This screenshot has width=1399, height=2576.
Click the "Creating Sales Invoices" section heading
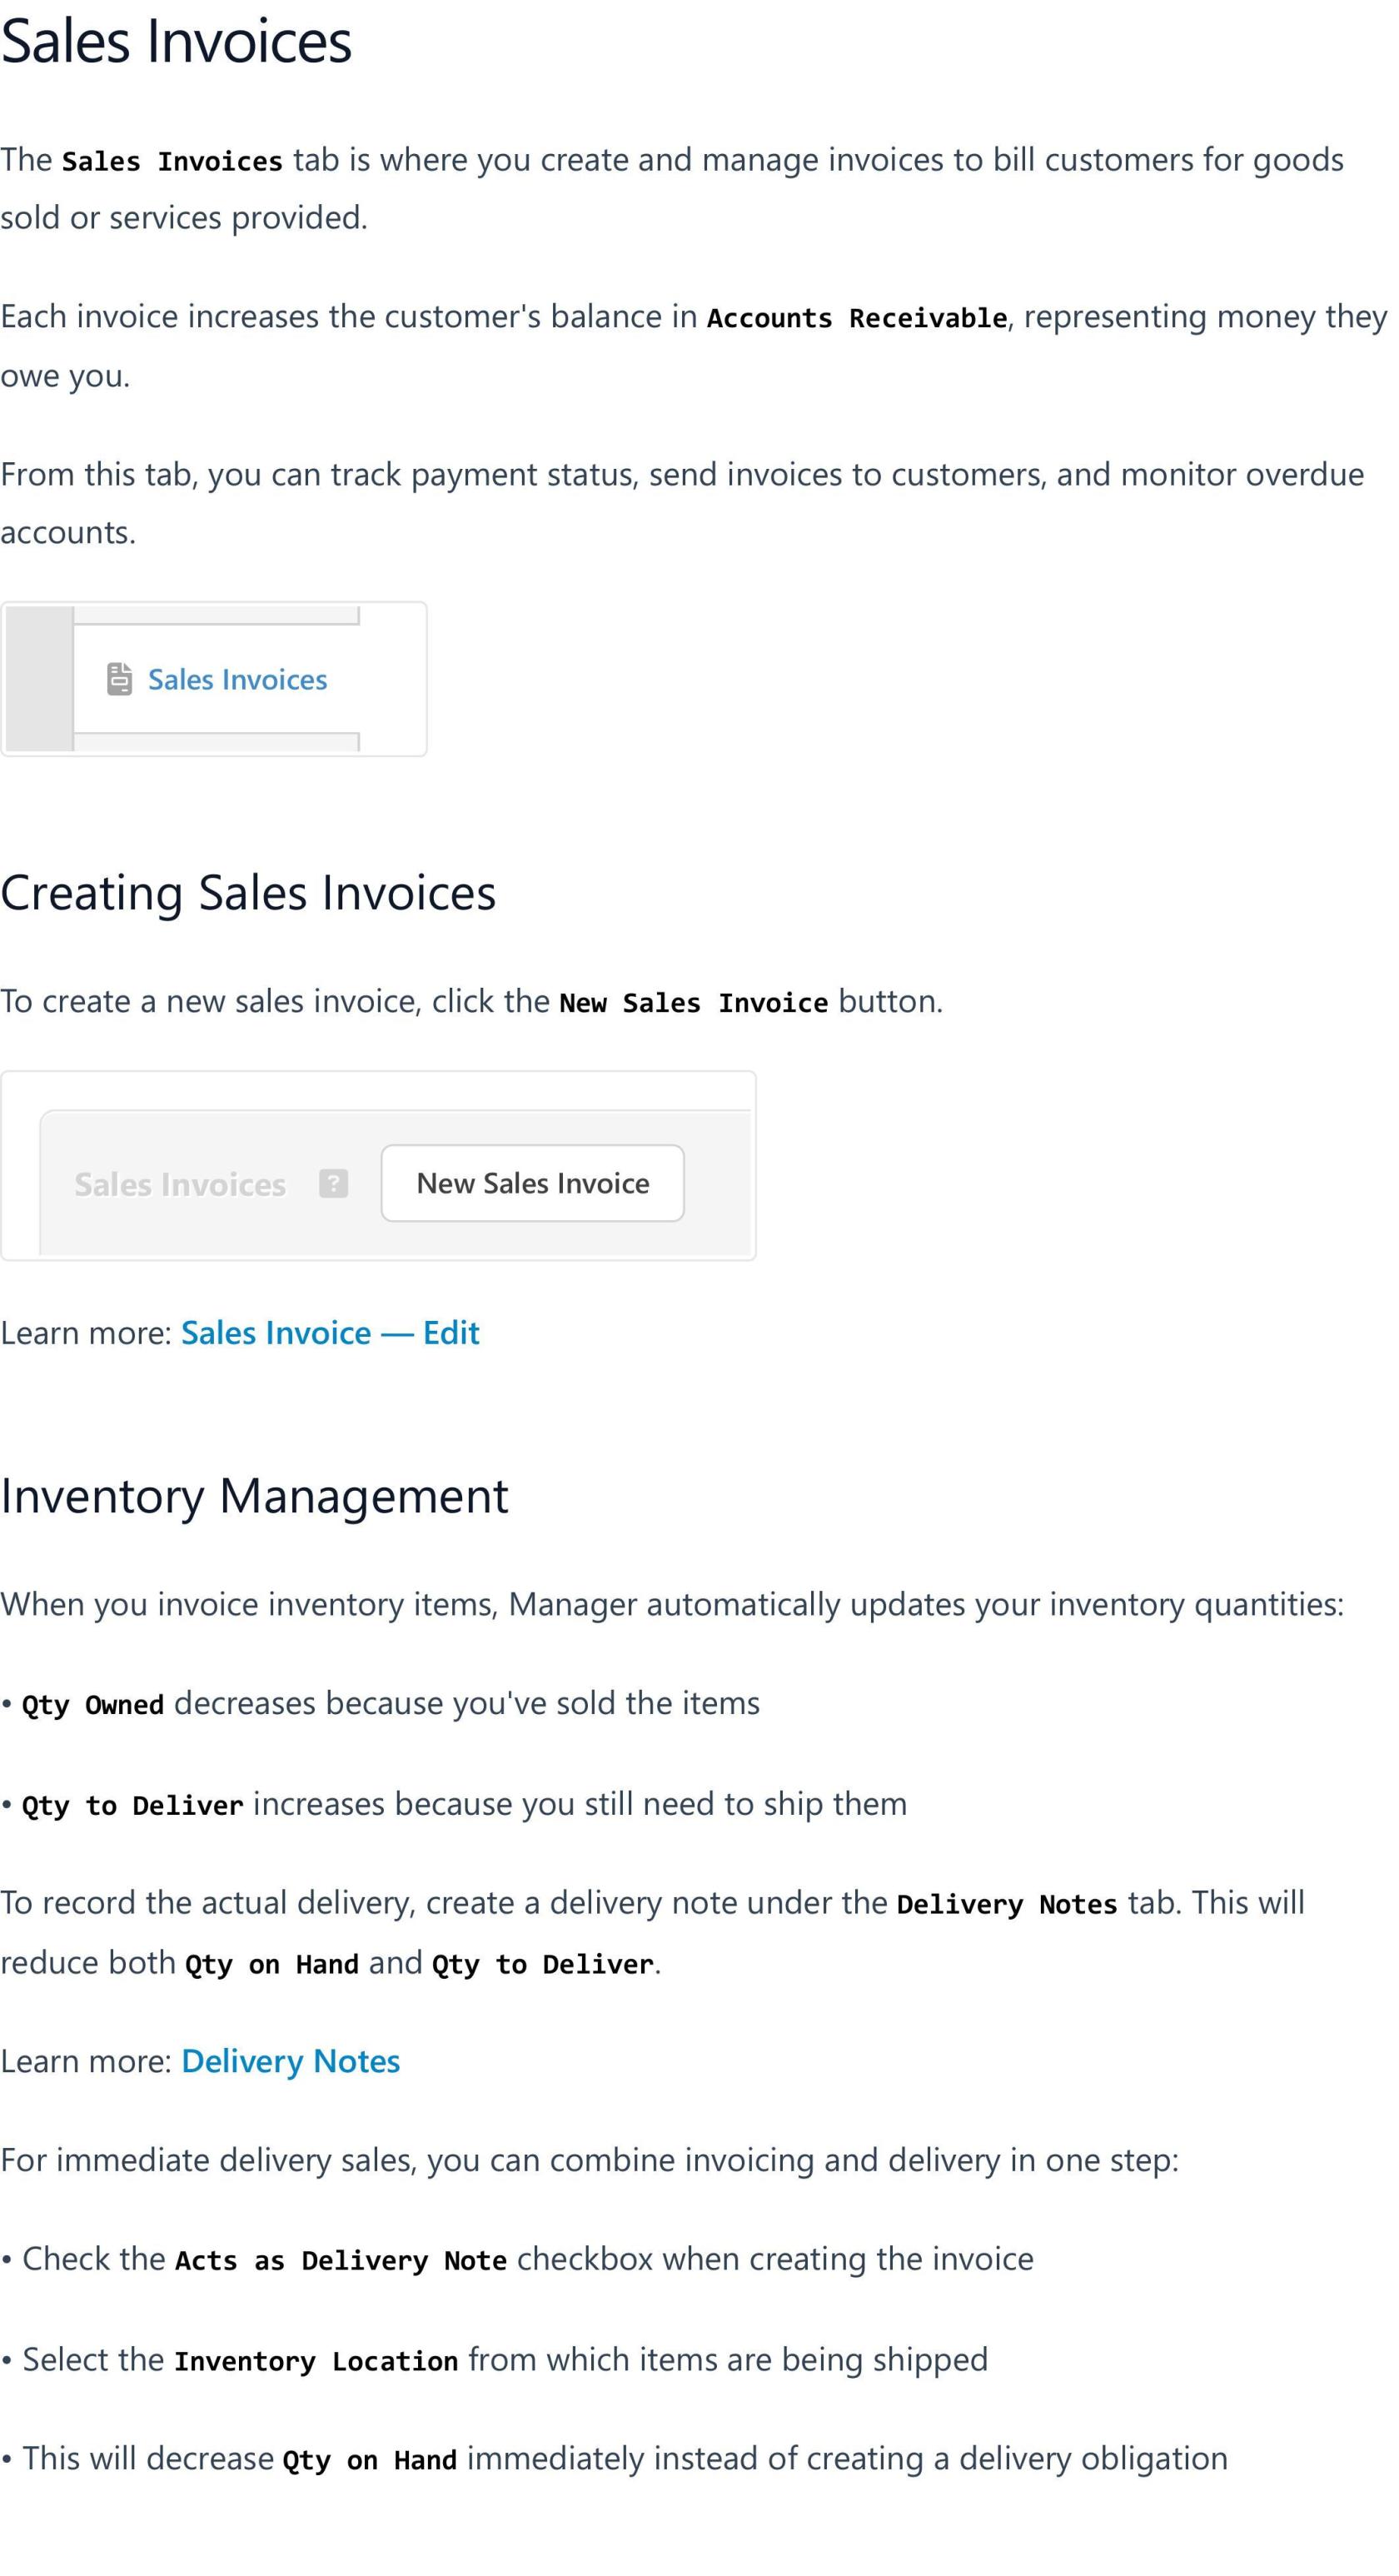[x=249, y=893]
